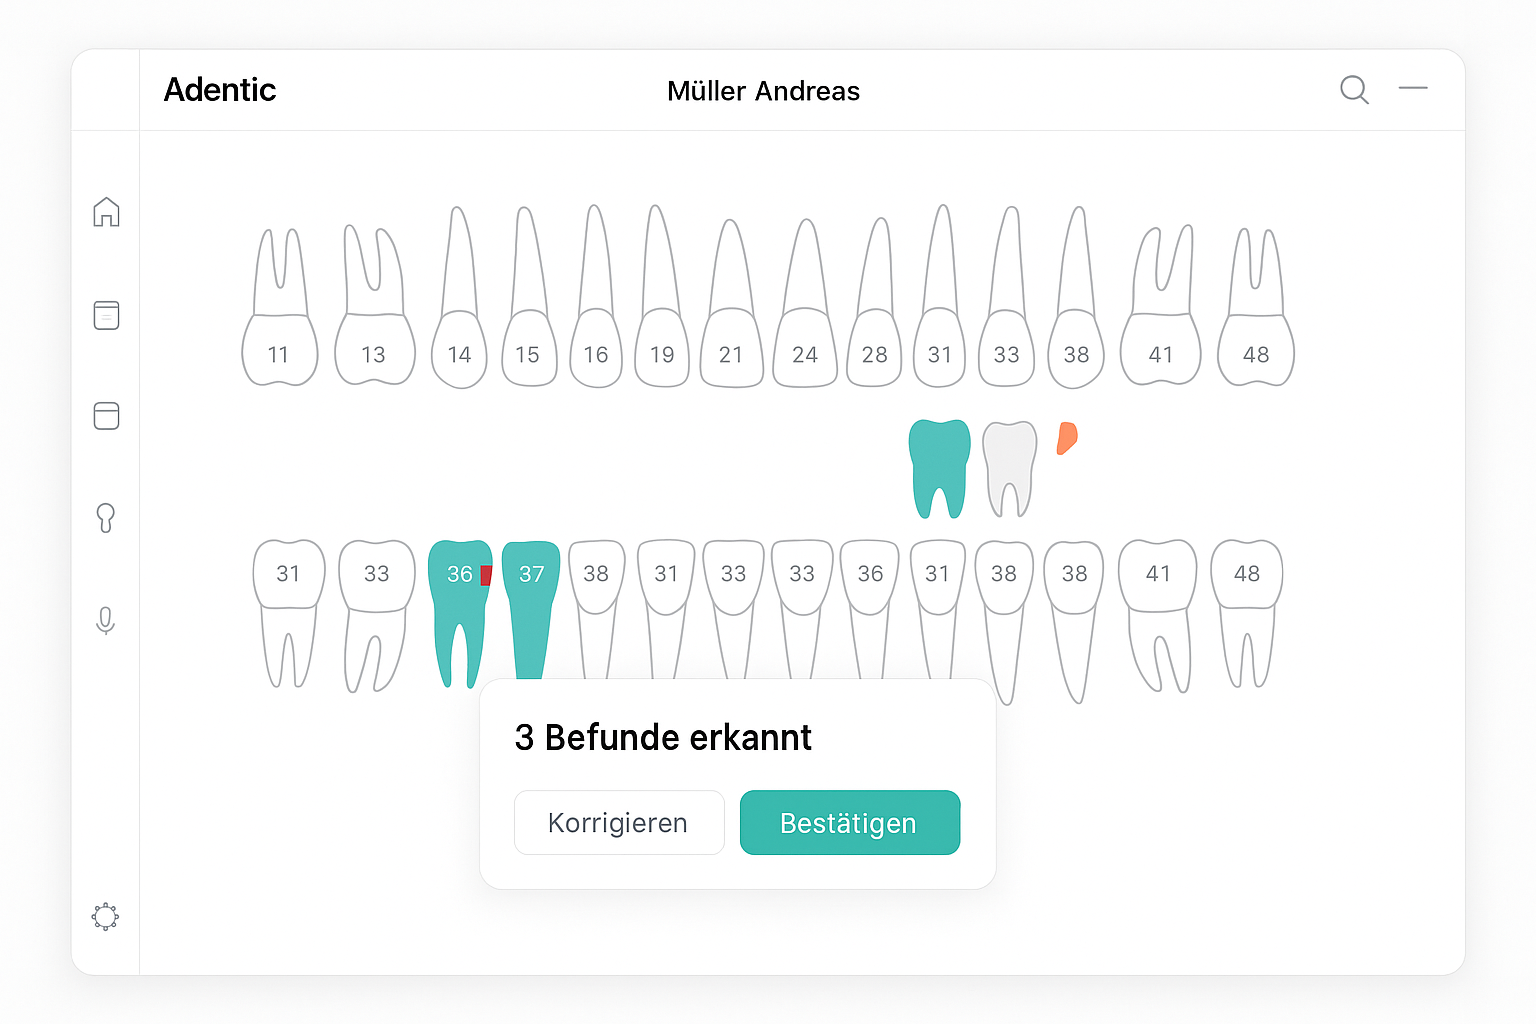Select upper tooth number 16
The height and width of the screenshot is (1024, 1536).
point(596,354)
